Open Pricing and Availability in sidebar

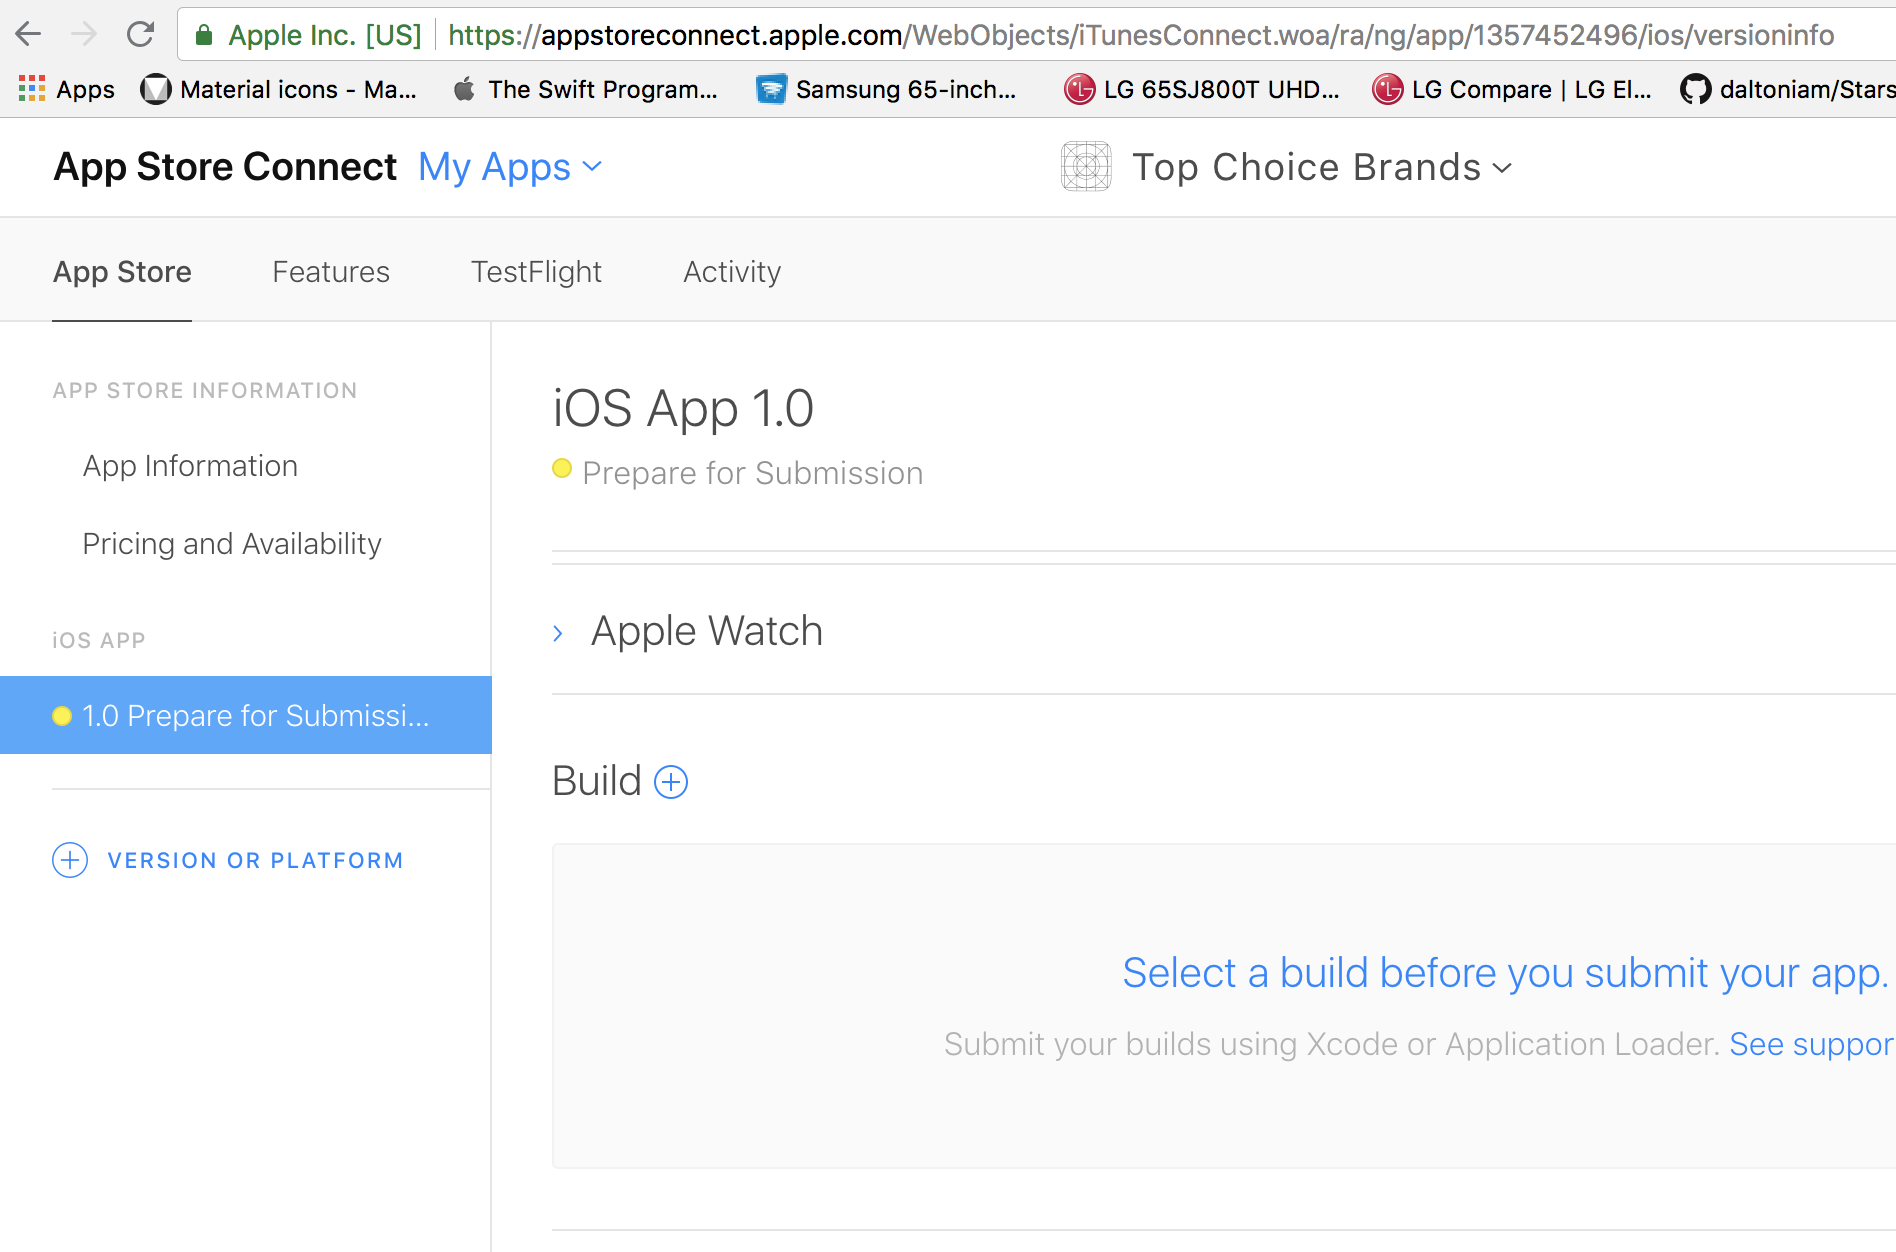232,544
